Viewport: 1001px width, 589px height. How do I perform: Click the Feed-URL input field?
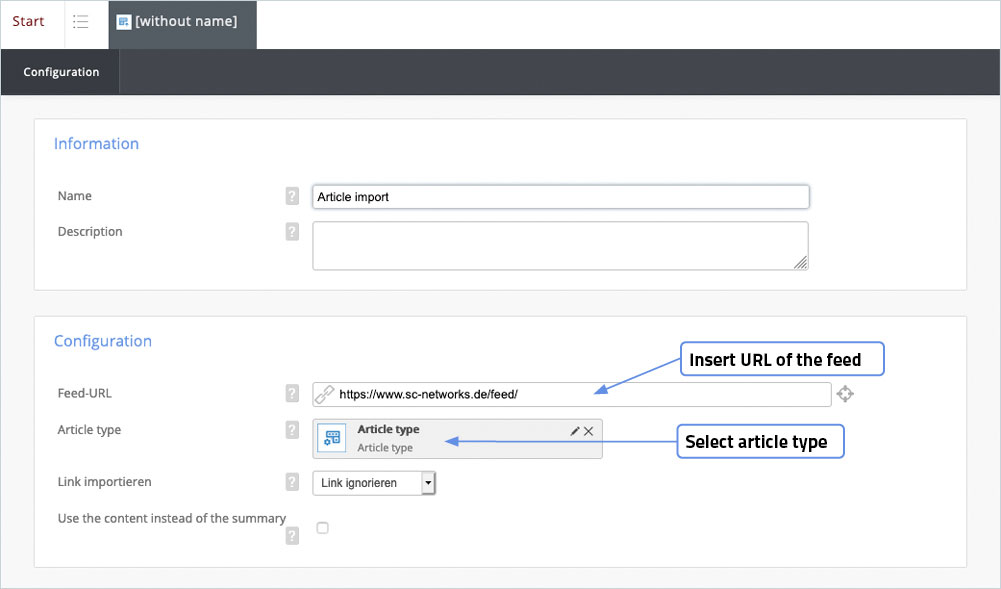(x=572, y=394)
